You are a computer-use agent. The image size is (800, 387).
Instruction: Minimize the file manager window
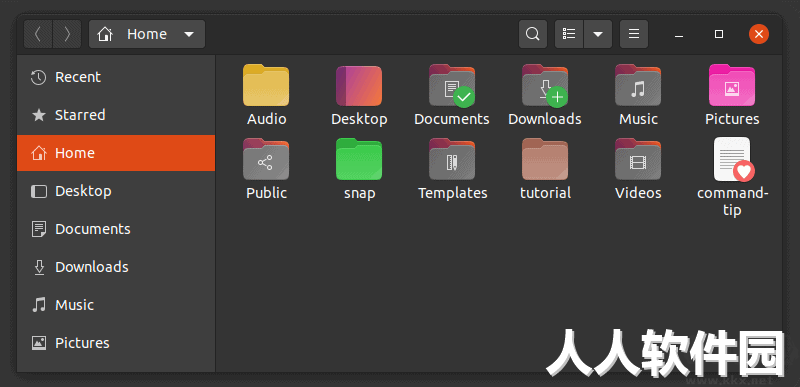[679, 35]
